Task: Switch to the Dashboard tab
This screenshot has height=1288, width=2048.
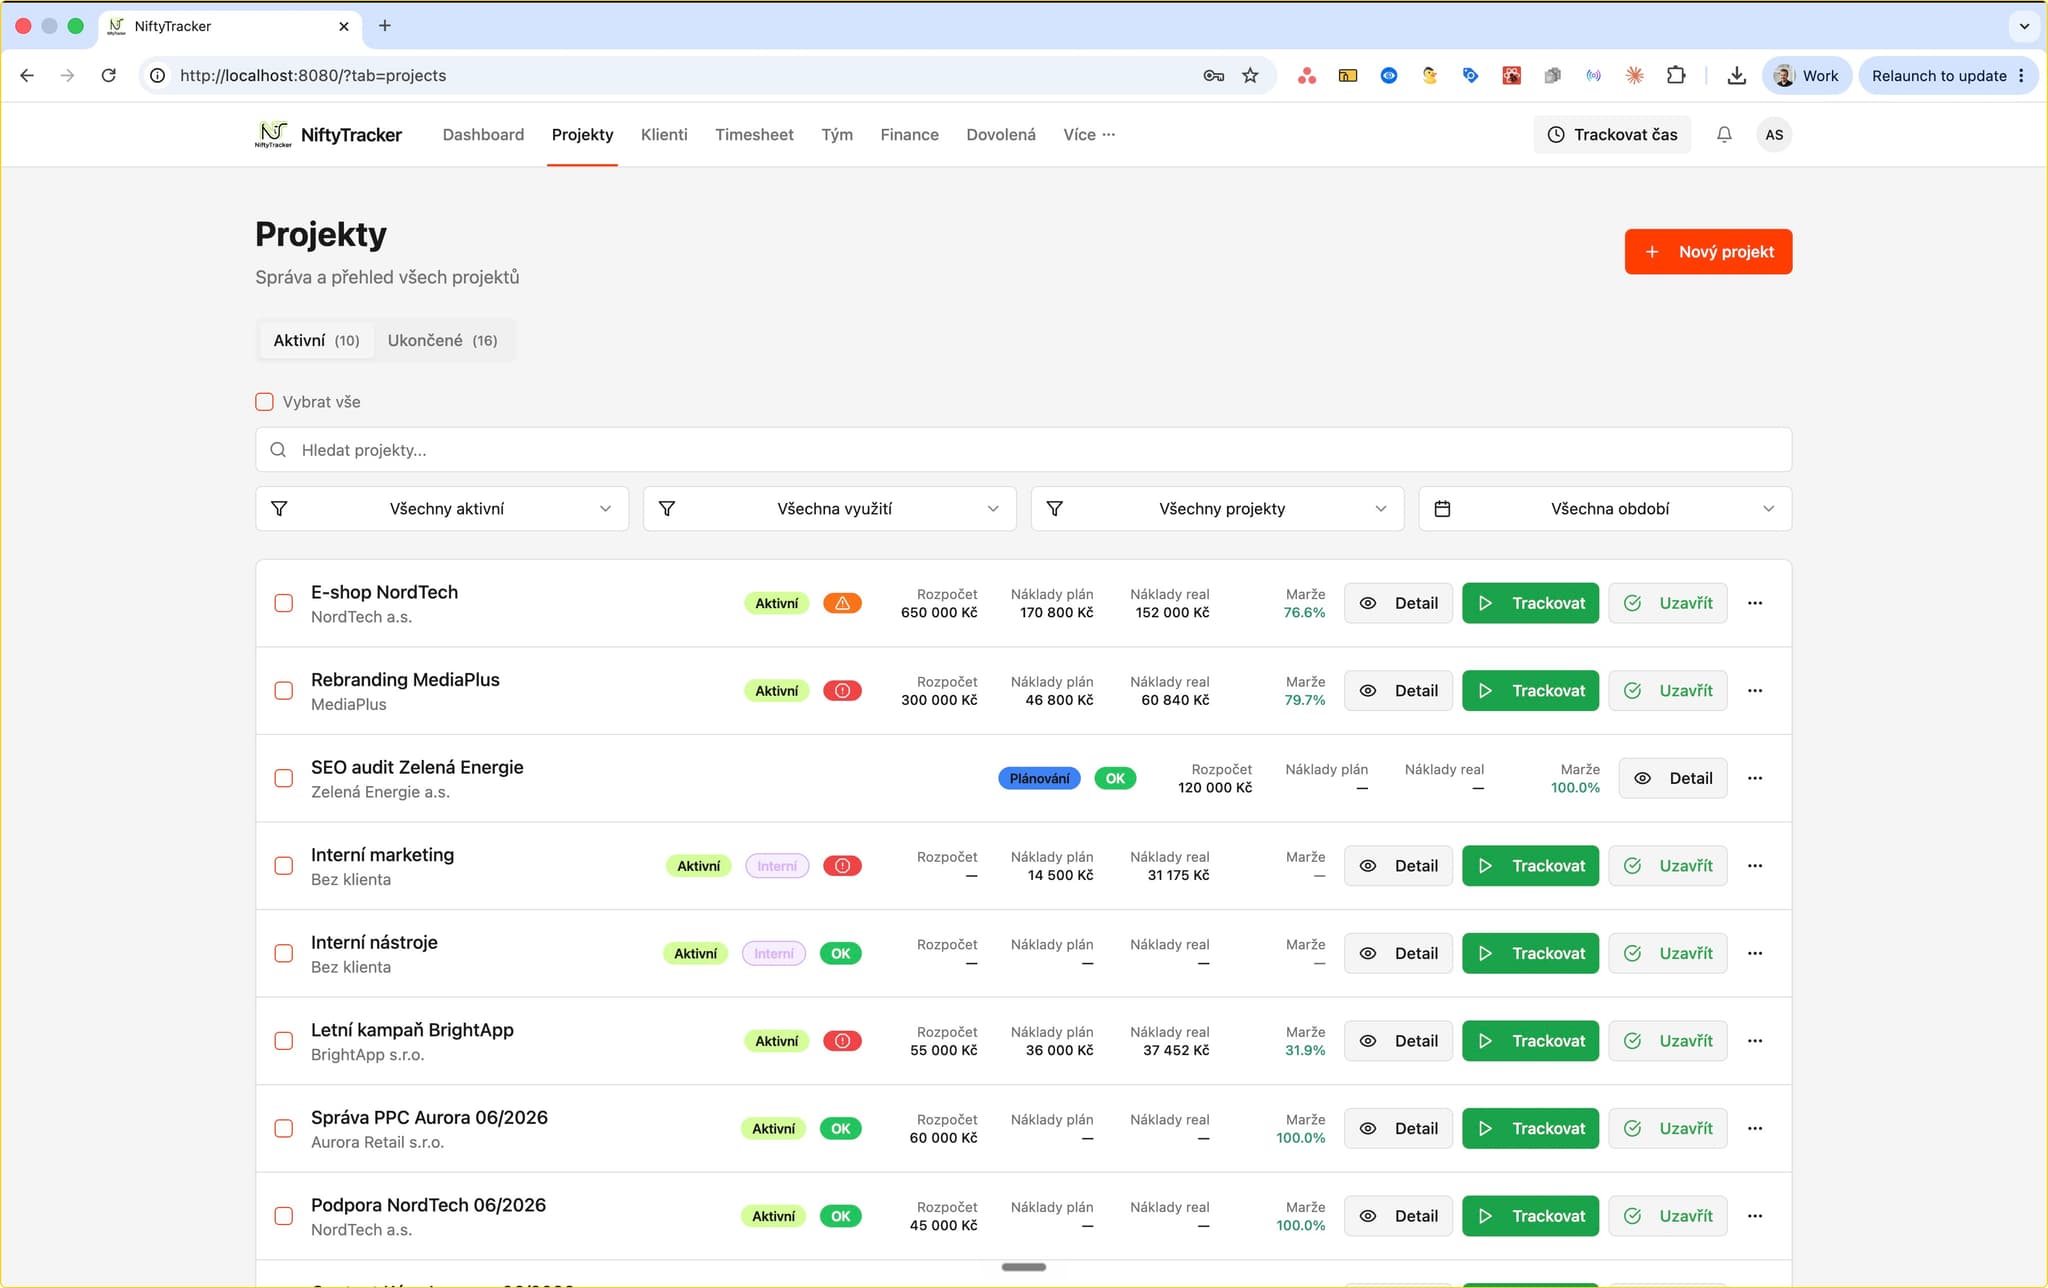Action: (483, 134)
